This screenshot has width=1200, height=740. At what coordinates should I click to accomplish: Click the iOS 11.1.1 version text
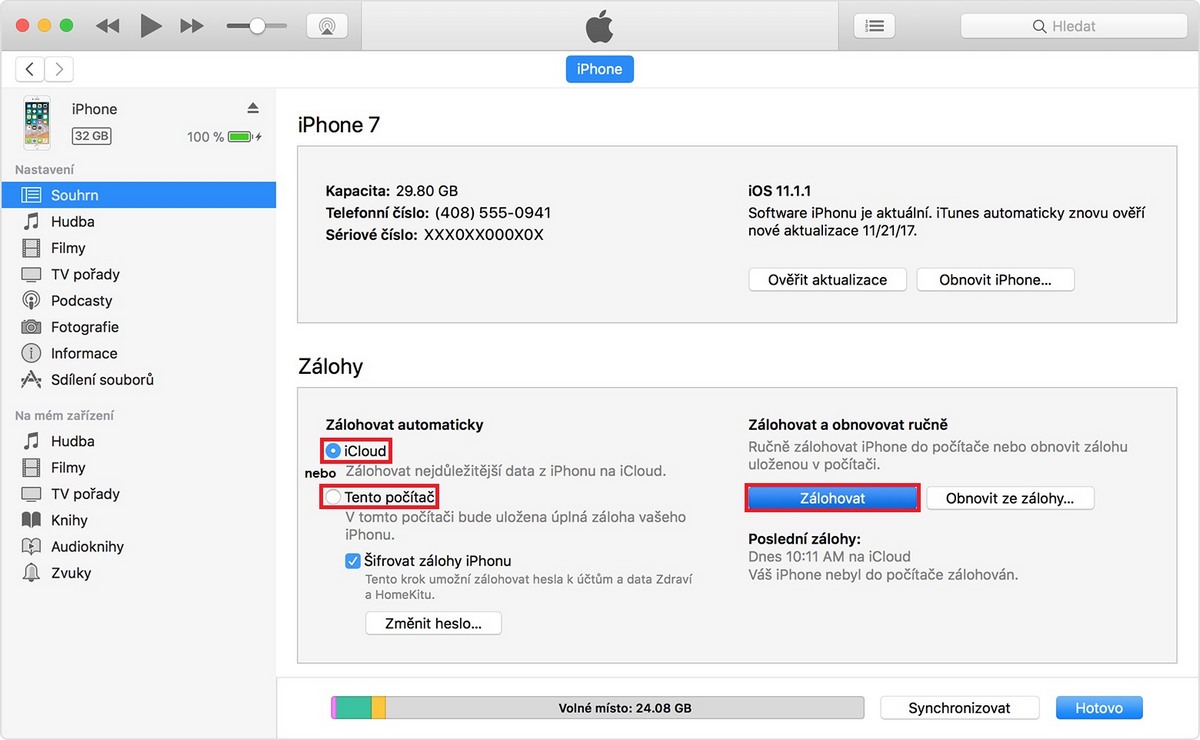[781, 190]
